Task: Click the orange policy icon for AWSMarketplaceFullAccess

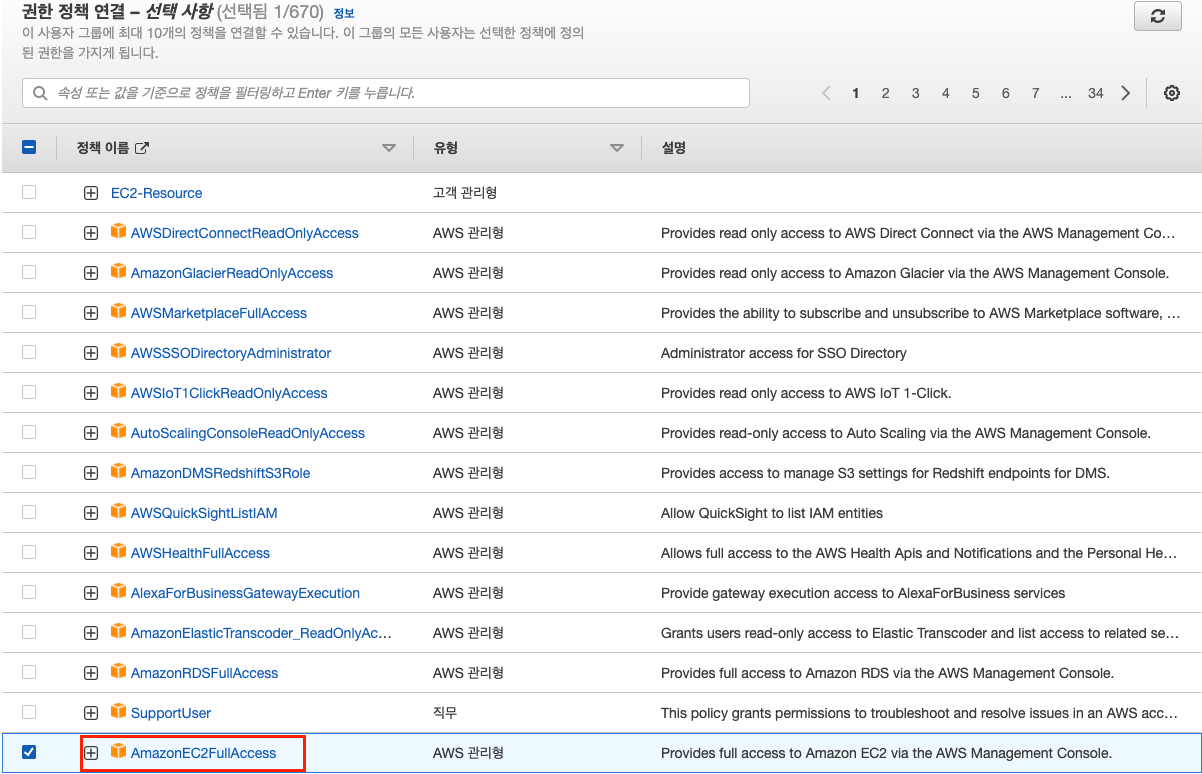Action: (118, 312)
